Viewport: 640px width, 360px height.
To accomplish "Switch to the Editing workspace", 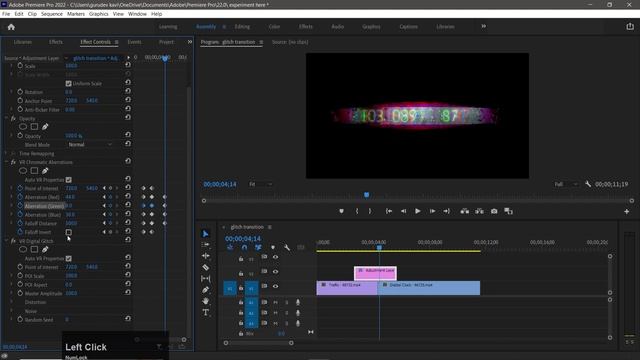I will (x=242, y=27).
